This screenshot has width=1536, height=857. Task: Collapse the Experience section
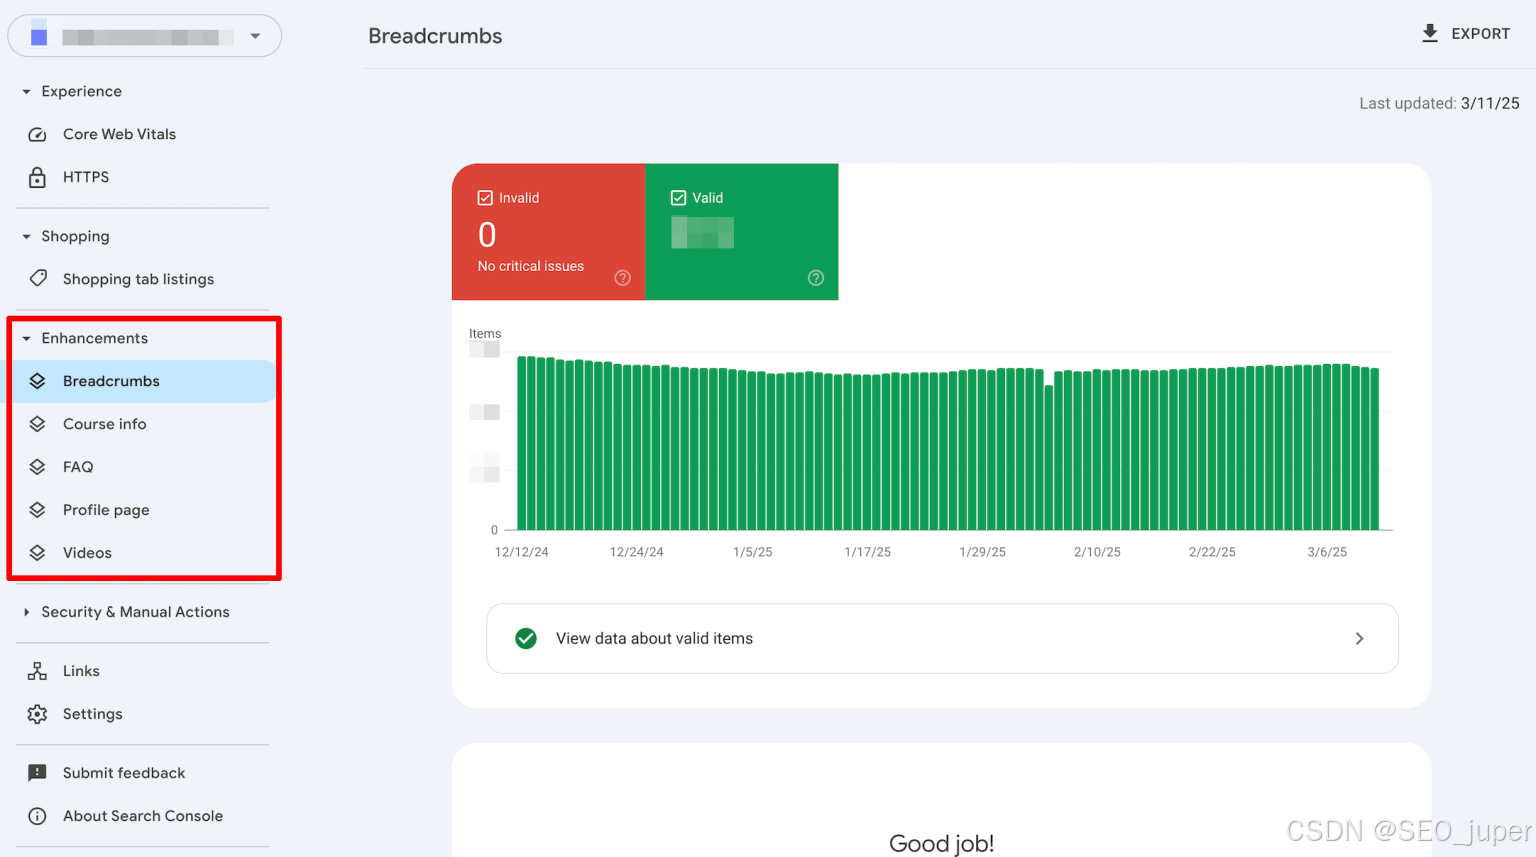point(27,91)
